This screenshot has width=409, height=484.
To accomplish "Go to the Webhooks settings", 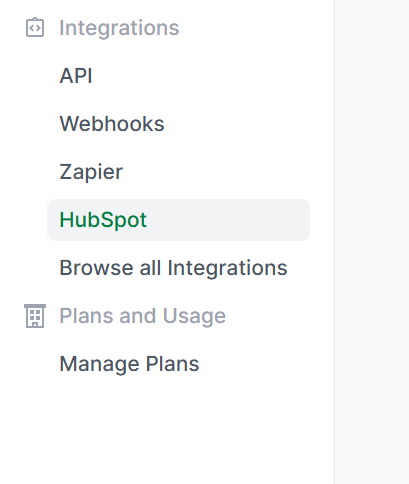I will pyautogui.click(x=112, y=124).
